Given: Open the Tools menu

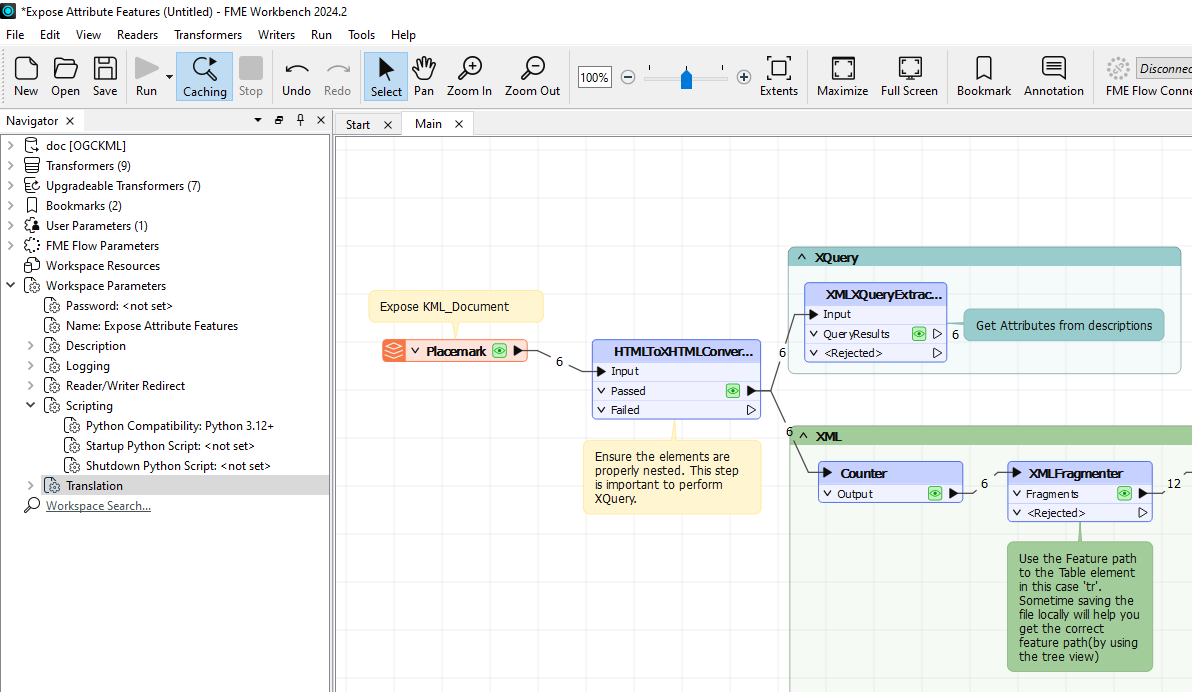Looking at the screenshot, I should click(362, 35).
